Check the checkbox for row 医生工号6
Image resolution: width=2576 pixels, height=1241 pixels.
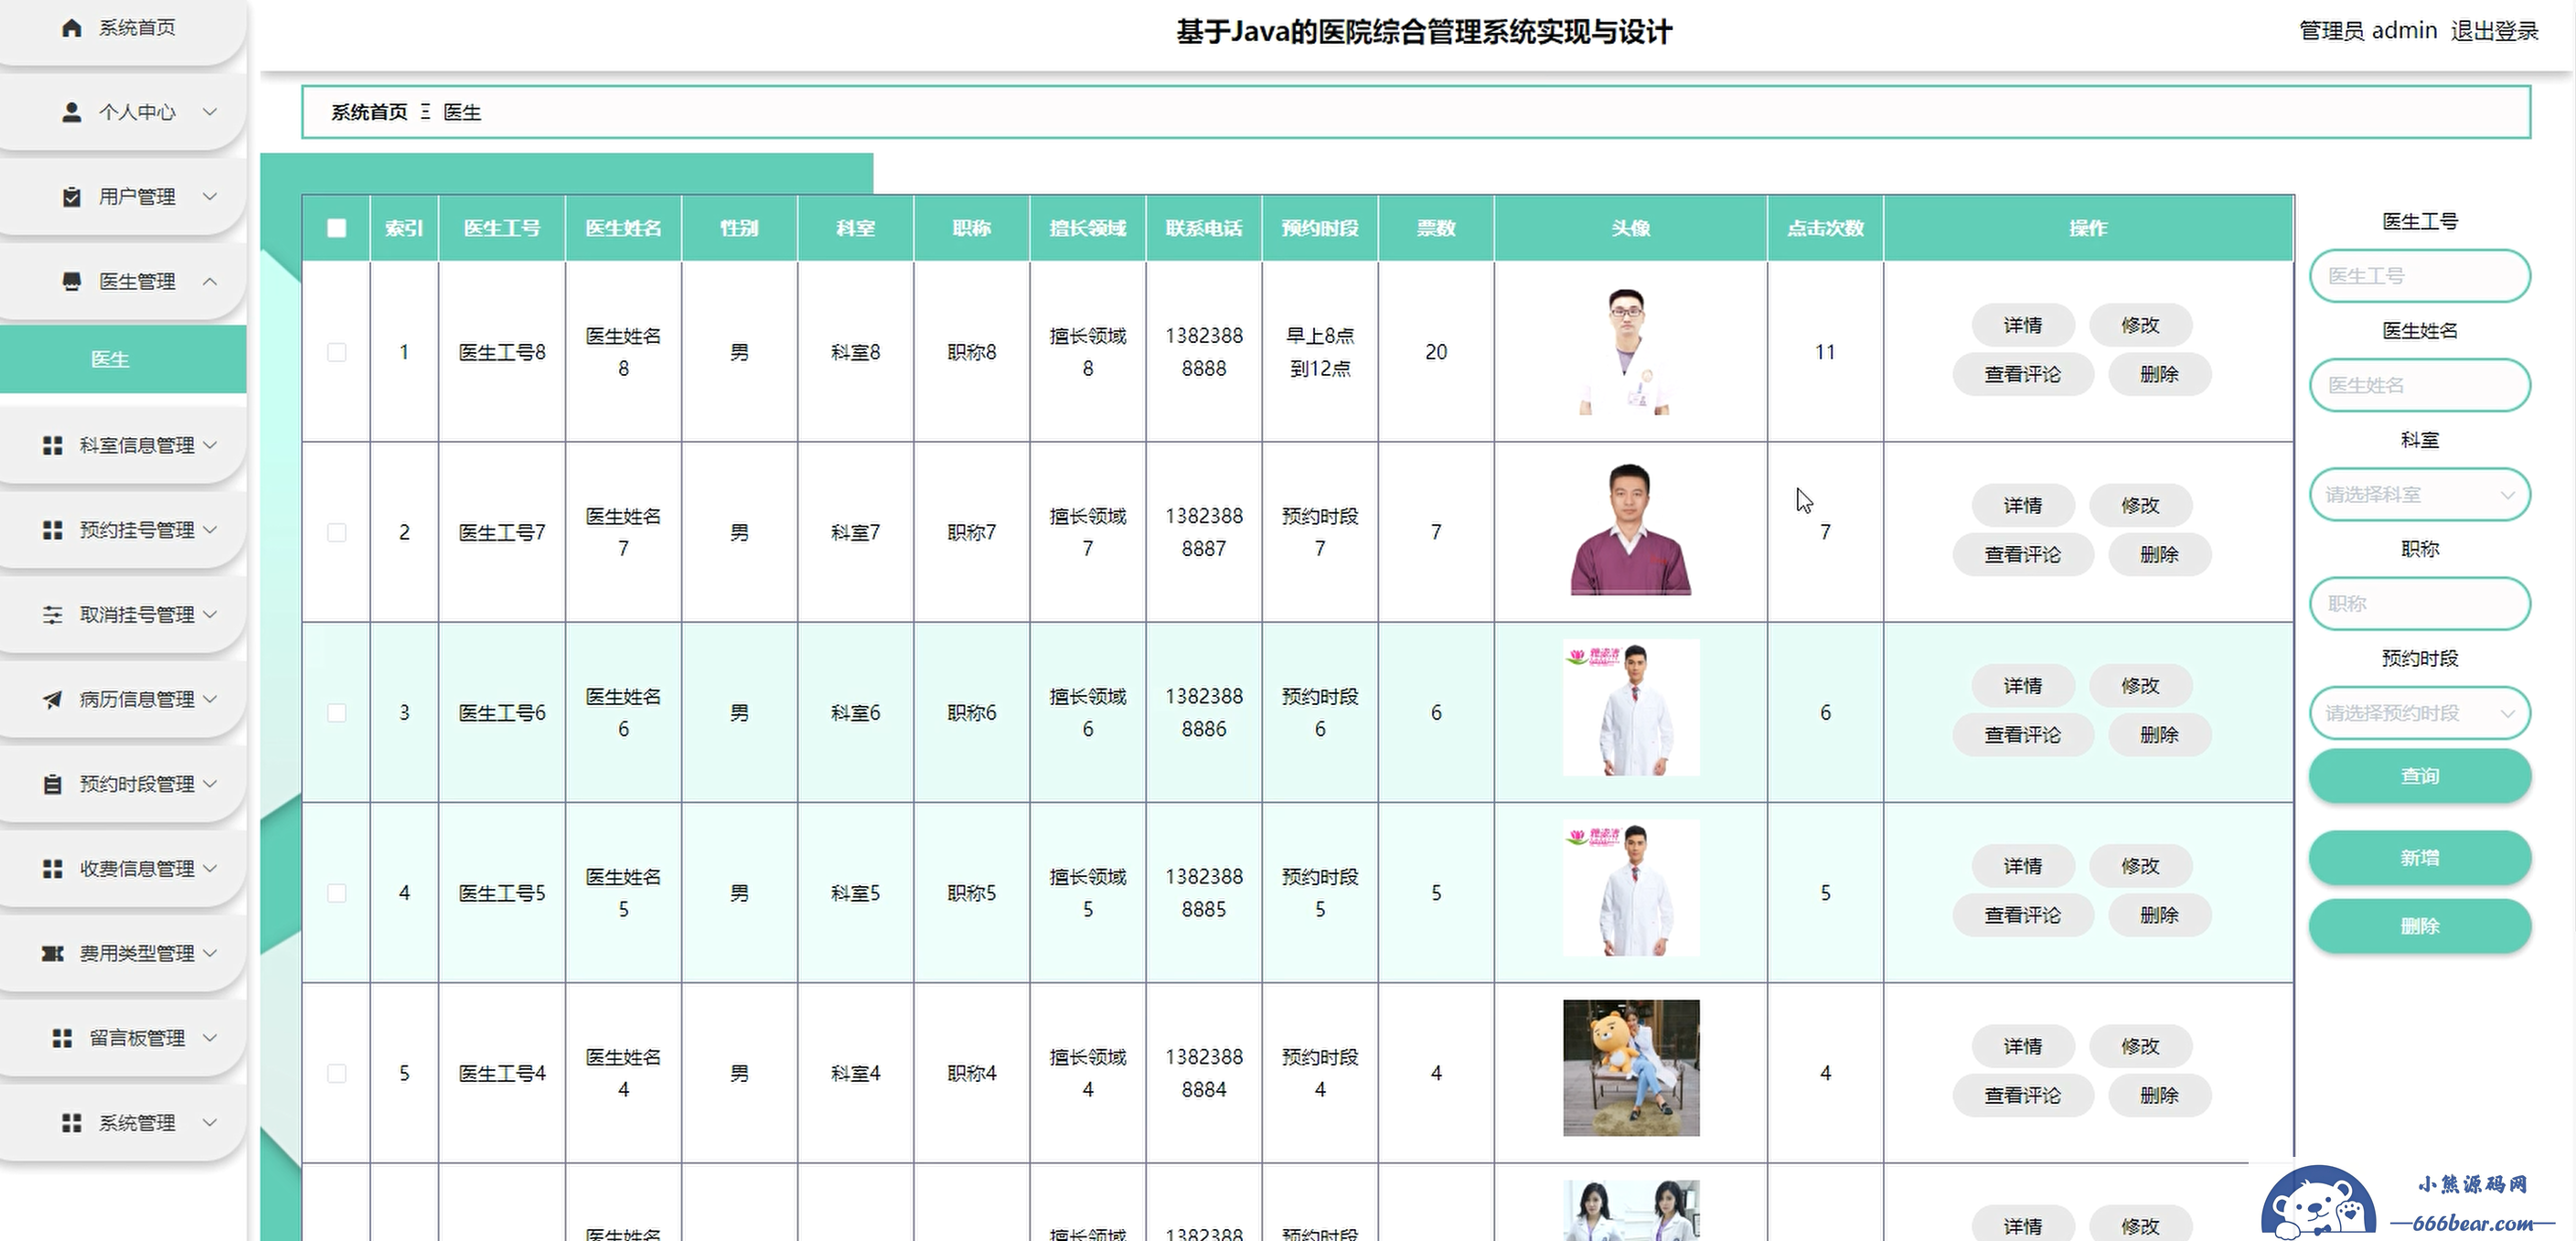coord(337,713)
